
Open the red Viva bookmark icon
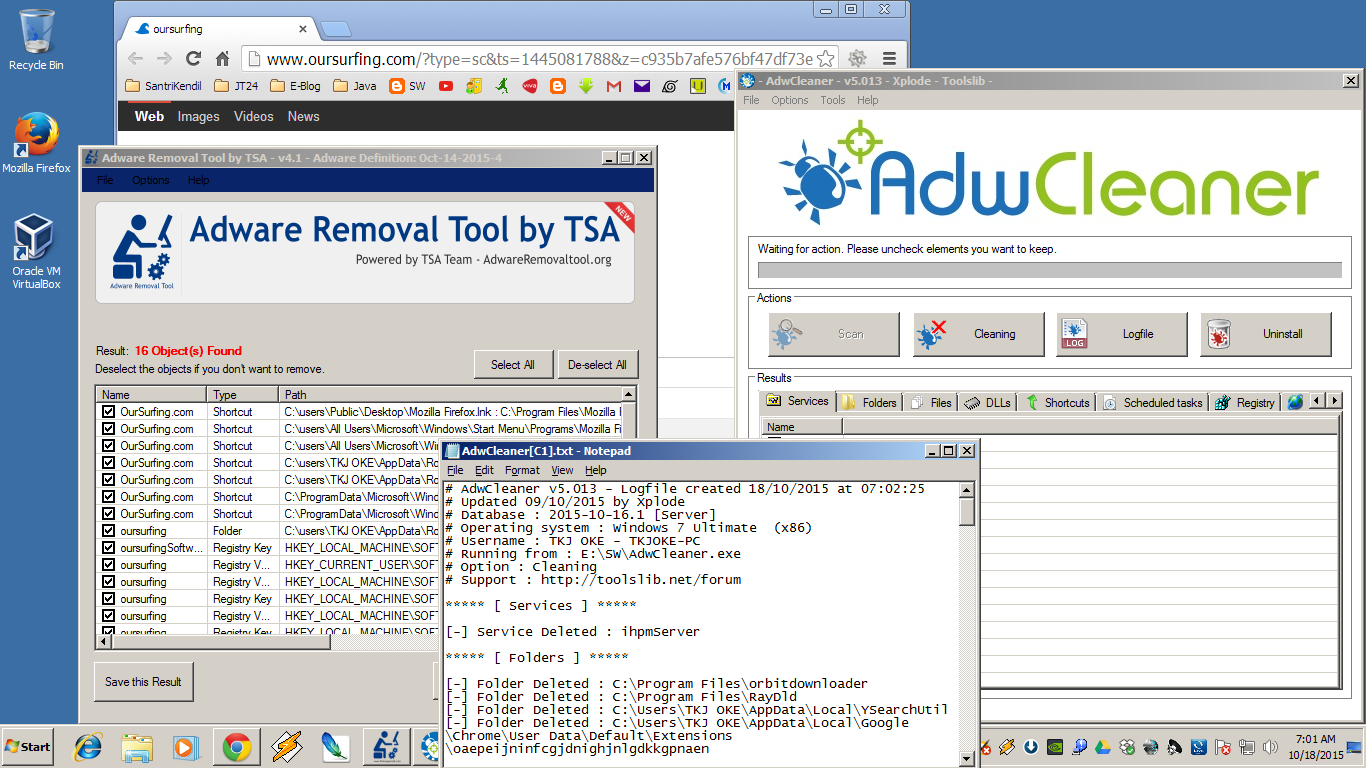[x=530, y=86]
